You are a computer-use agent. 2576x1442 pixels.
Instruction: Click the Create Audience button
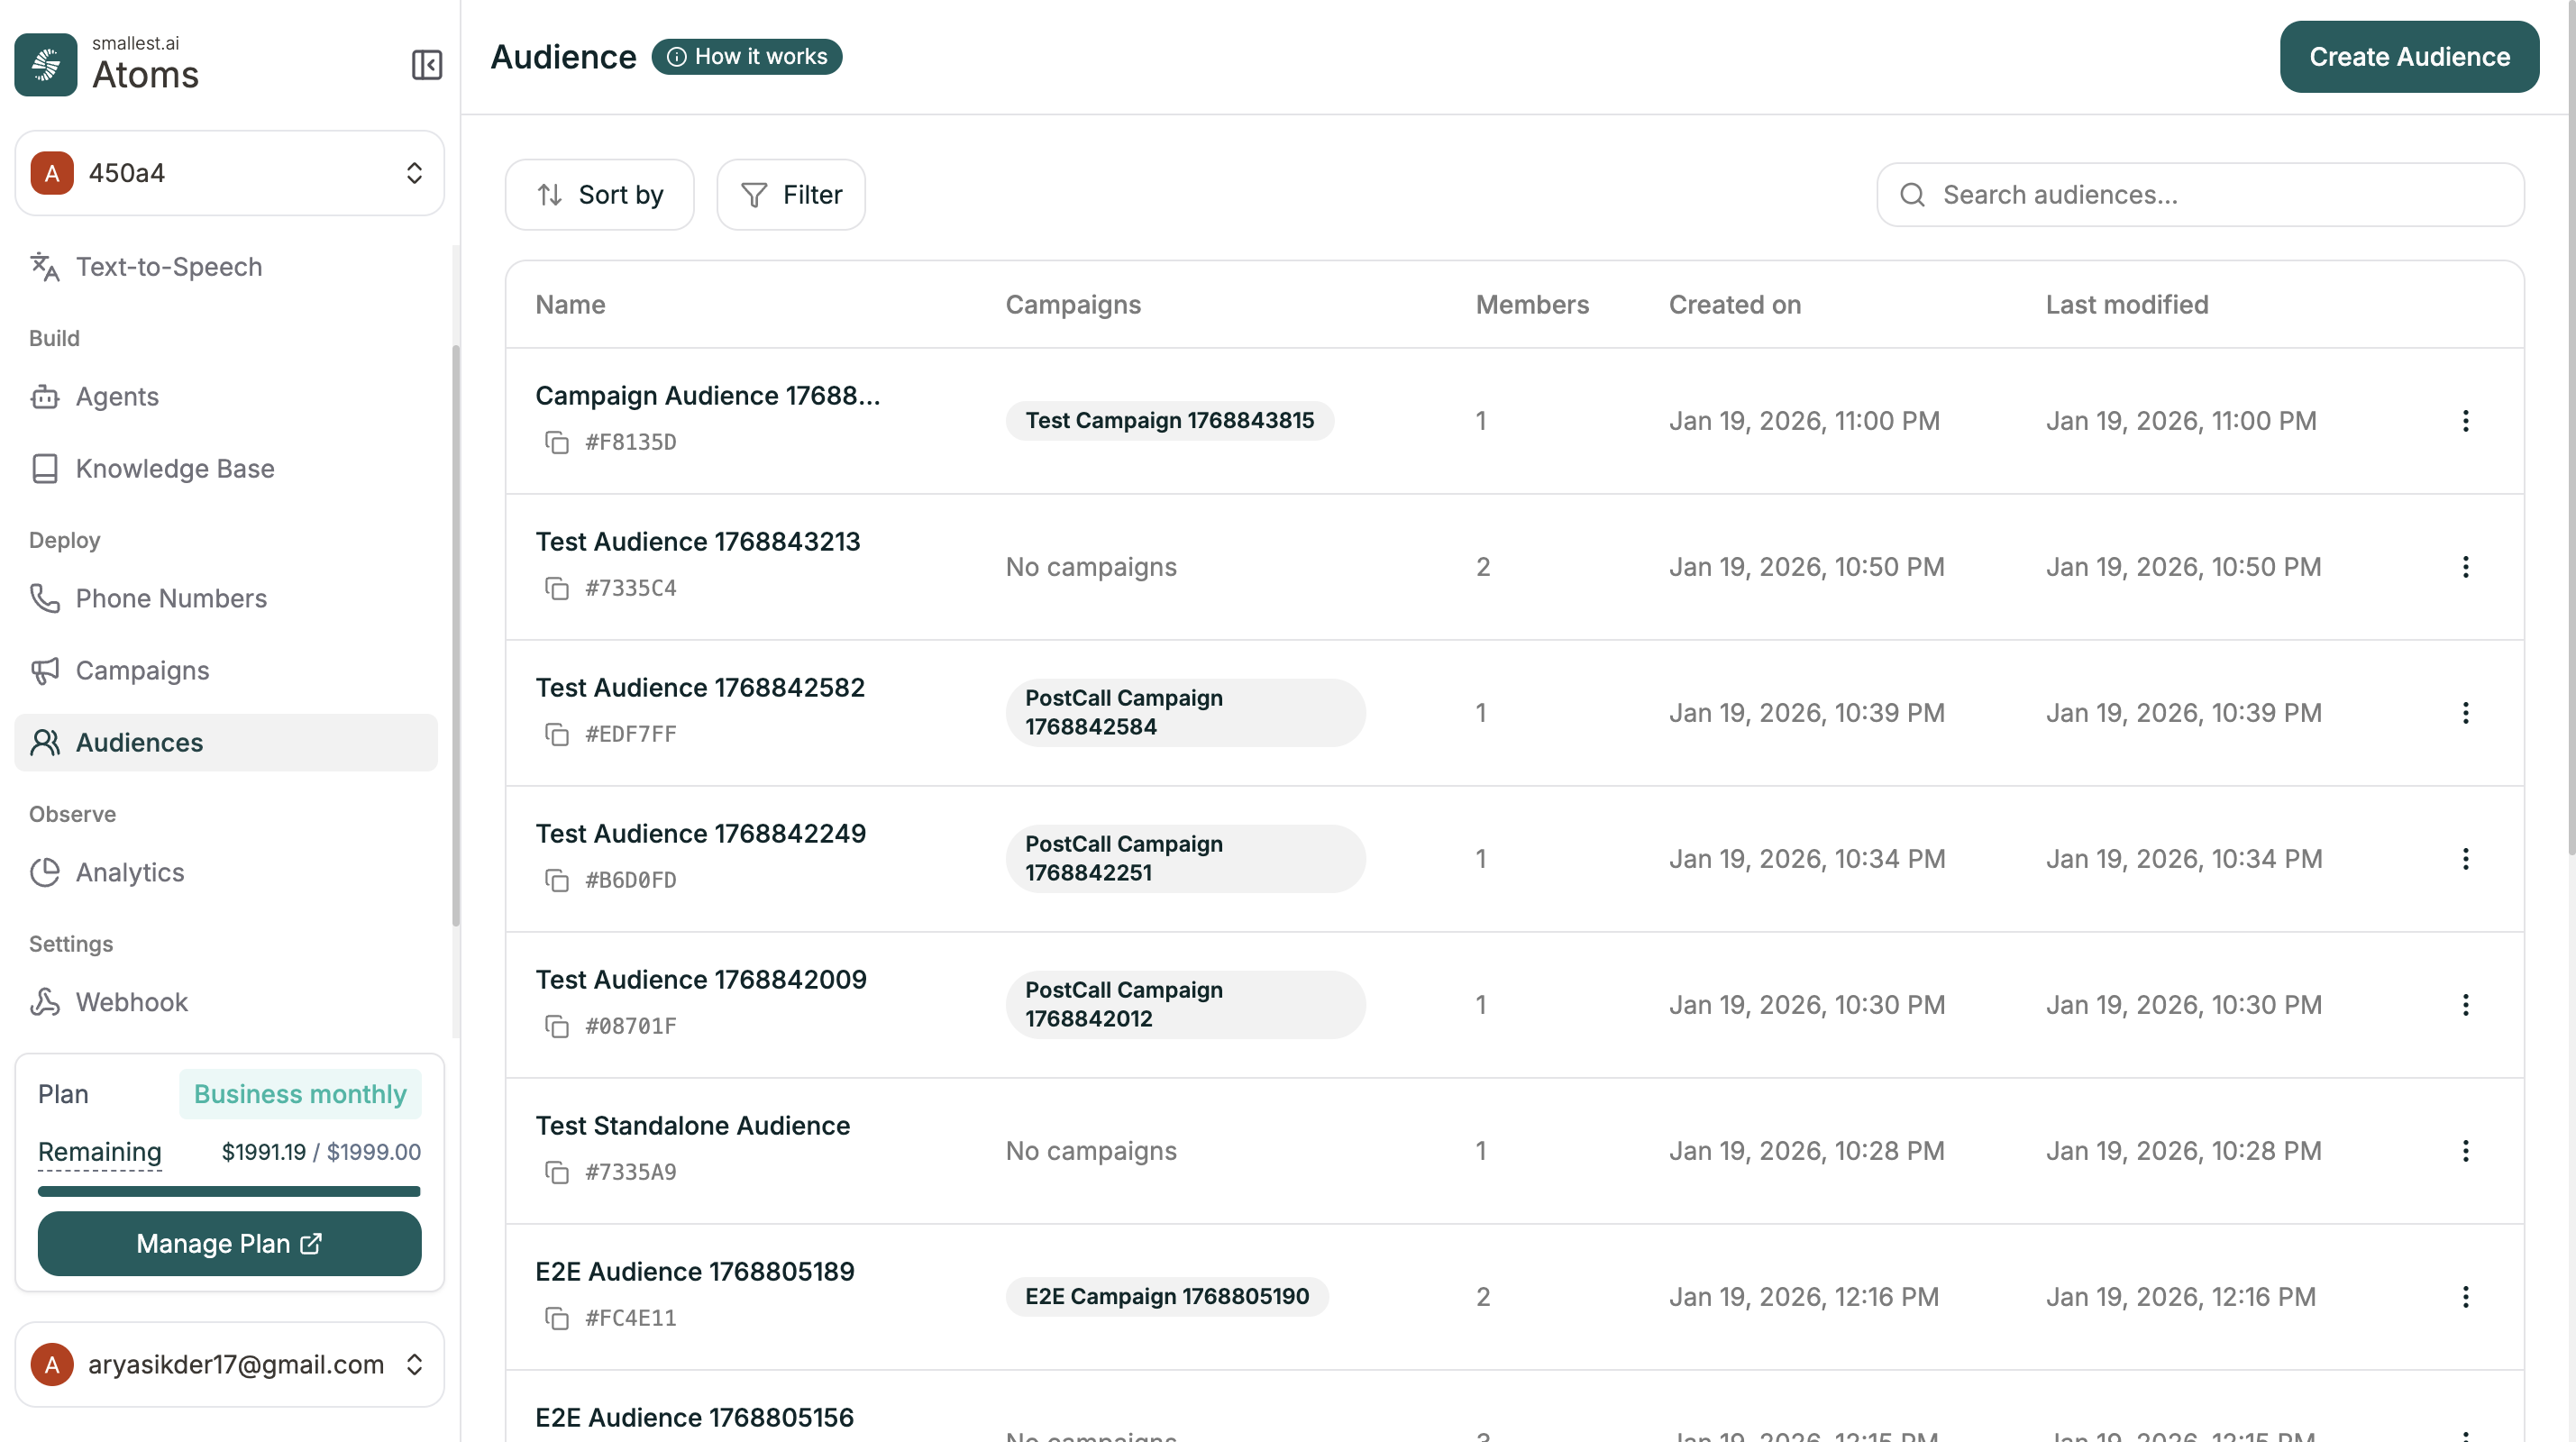click(x=2409, y=56)
